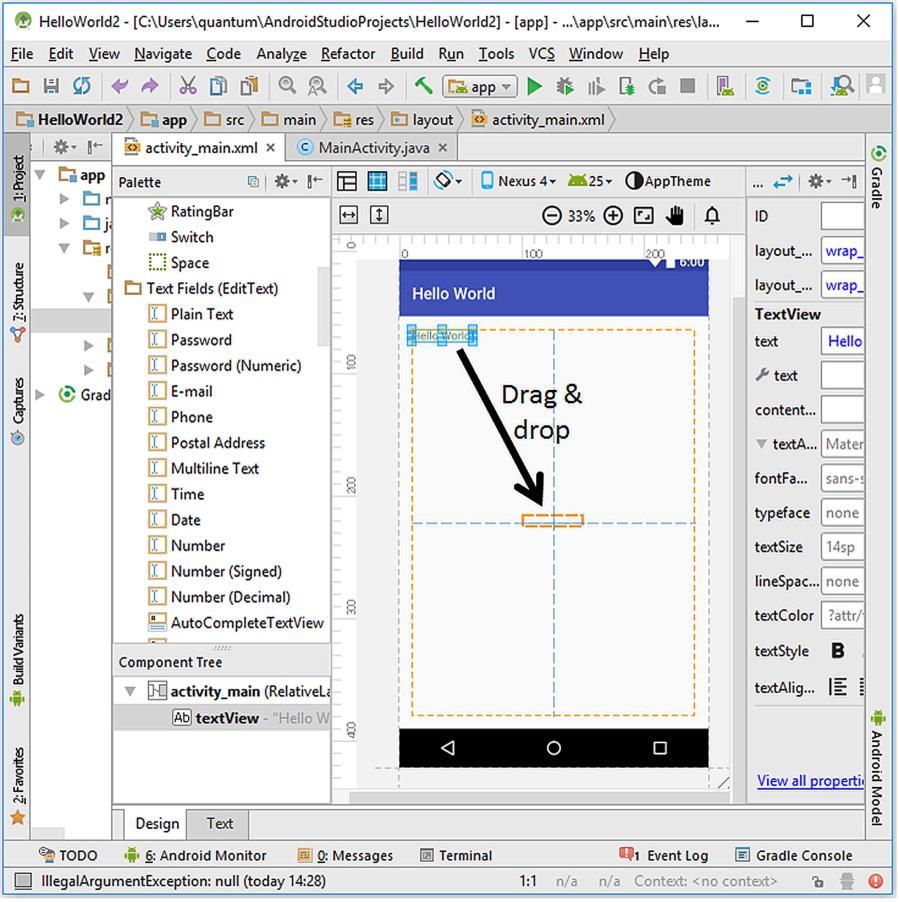Screen dimensions: 899x902
Task: Click the ID input field
Action: click(844, 218)
